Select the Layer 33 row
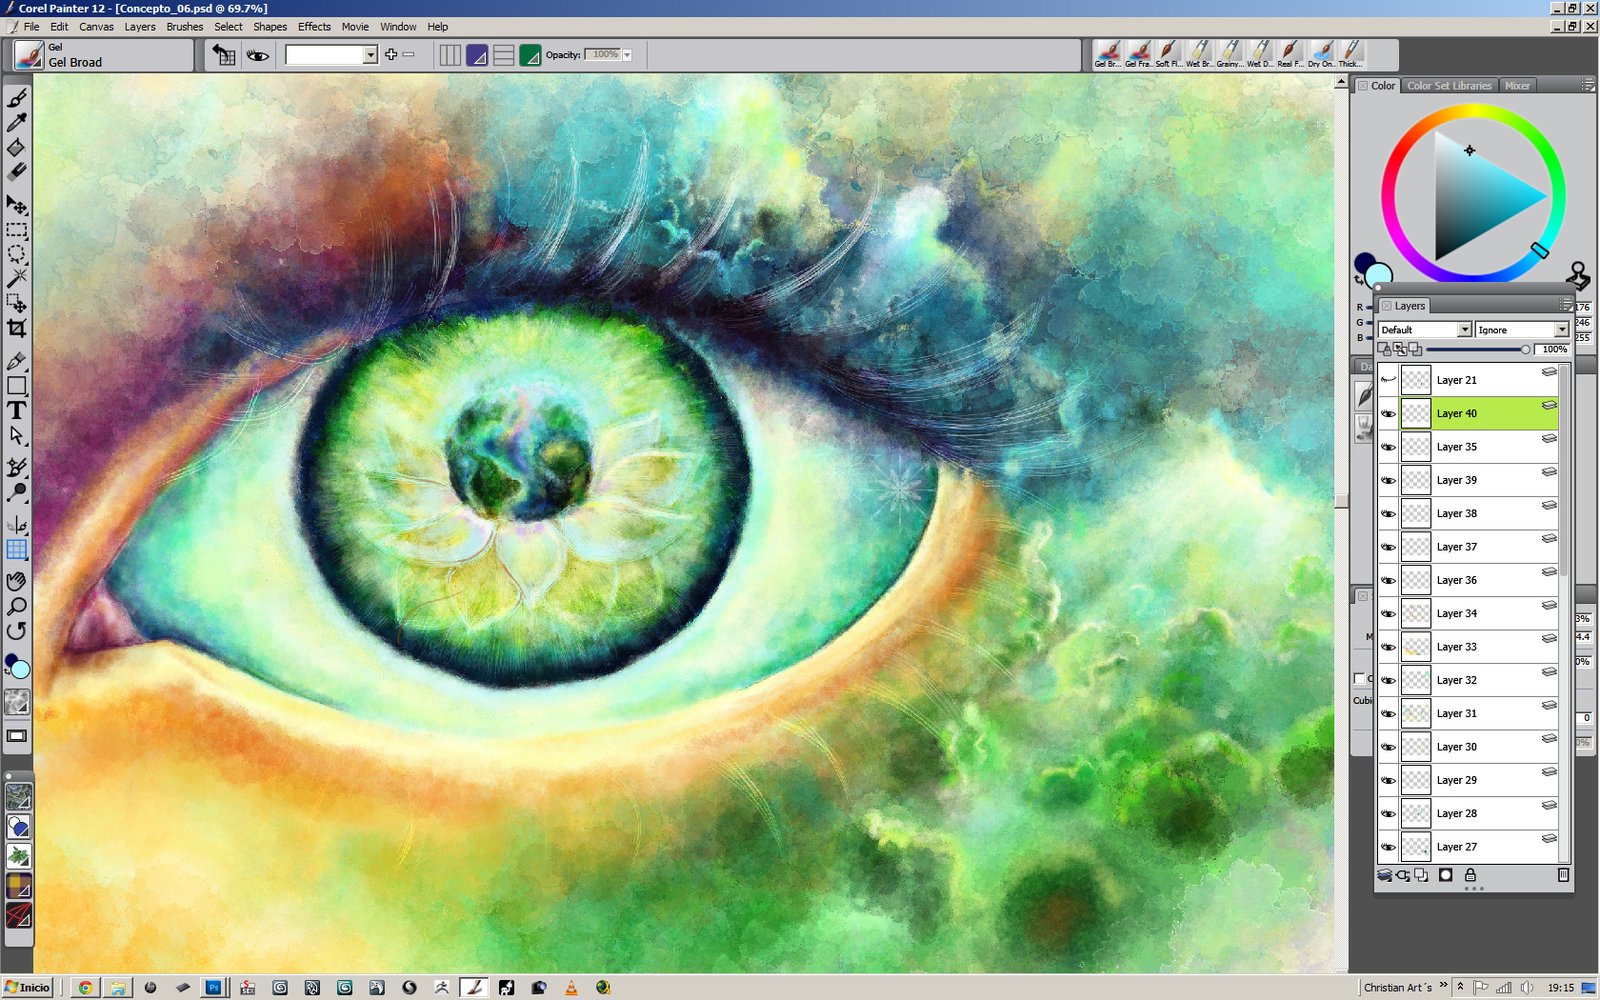The height and width of the screenshot is (1000, 1600). tap(1468, 647)
